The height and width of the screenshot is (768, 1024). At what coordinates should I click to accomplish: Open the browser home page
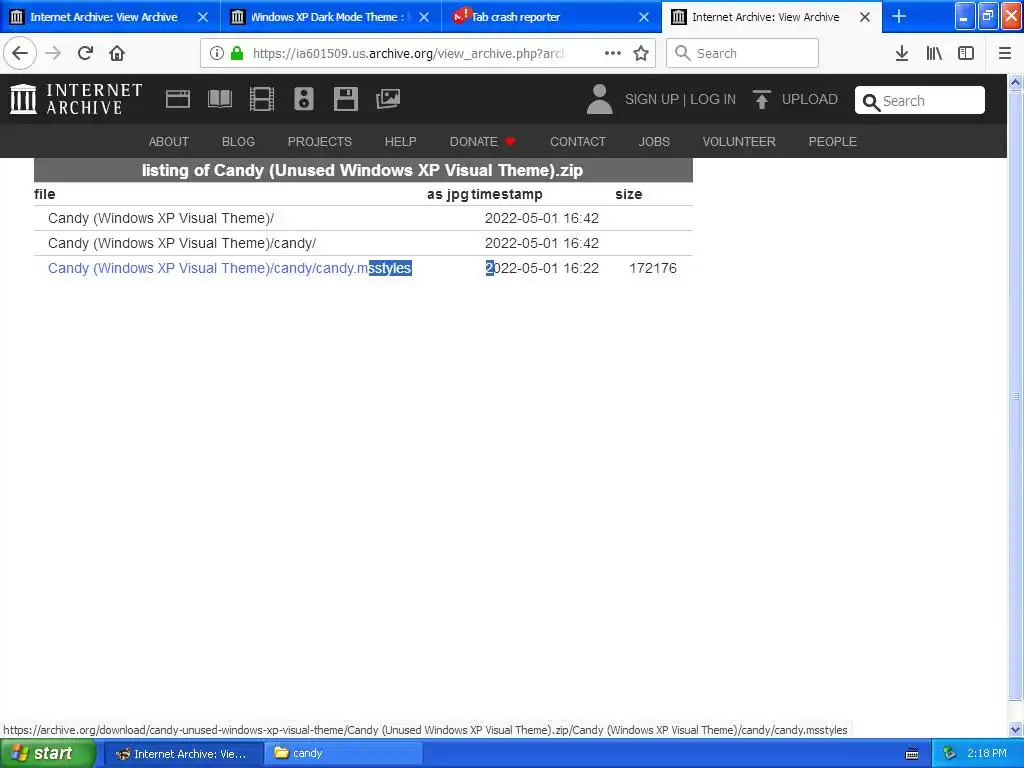click(x=117, y=53)
